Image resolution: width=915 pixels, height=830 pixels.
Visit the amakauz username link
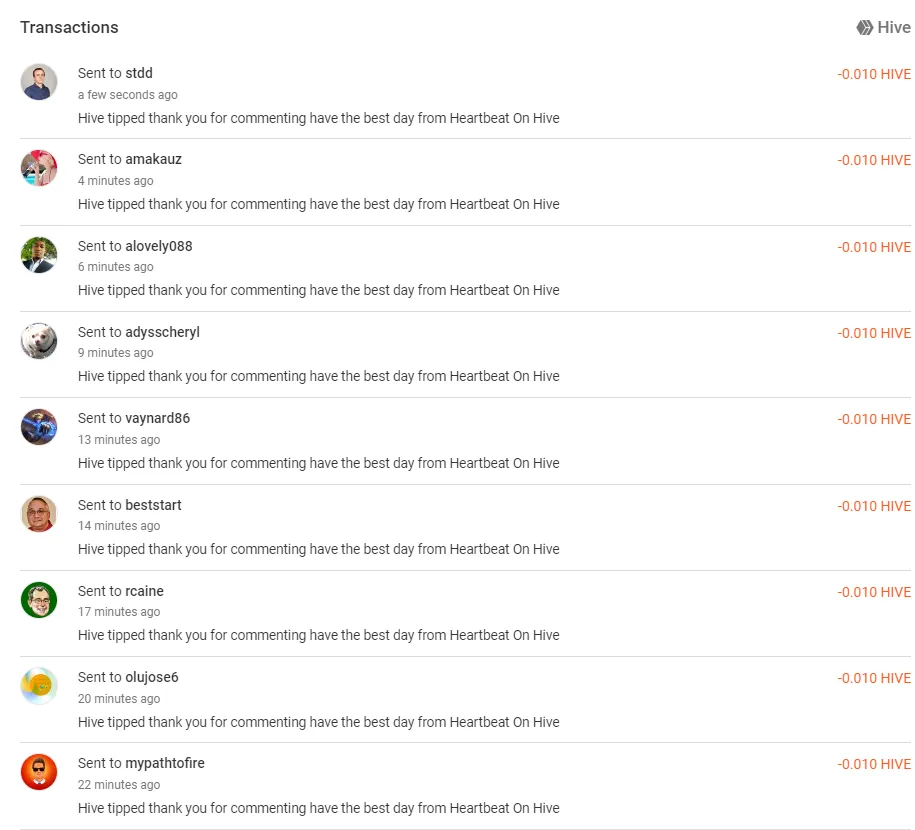153,159
